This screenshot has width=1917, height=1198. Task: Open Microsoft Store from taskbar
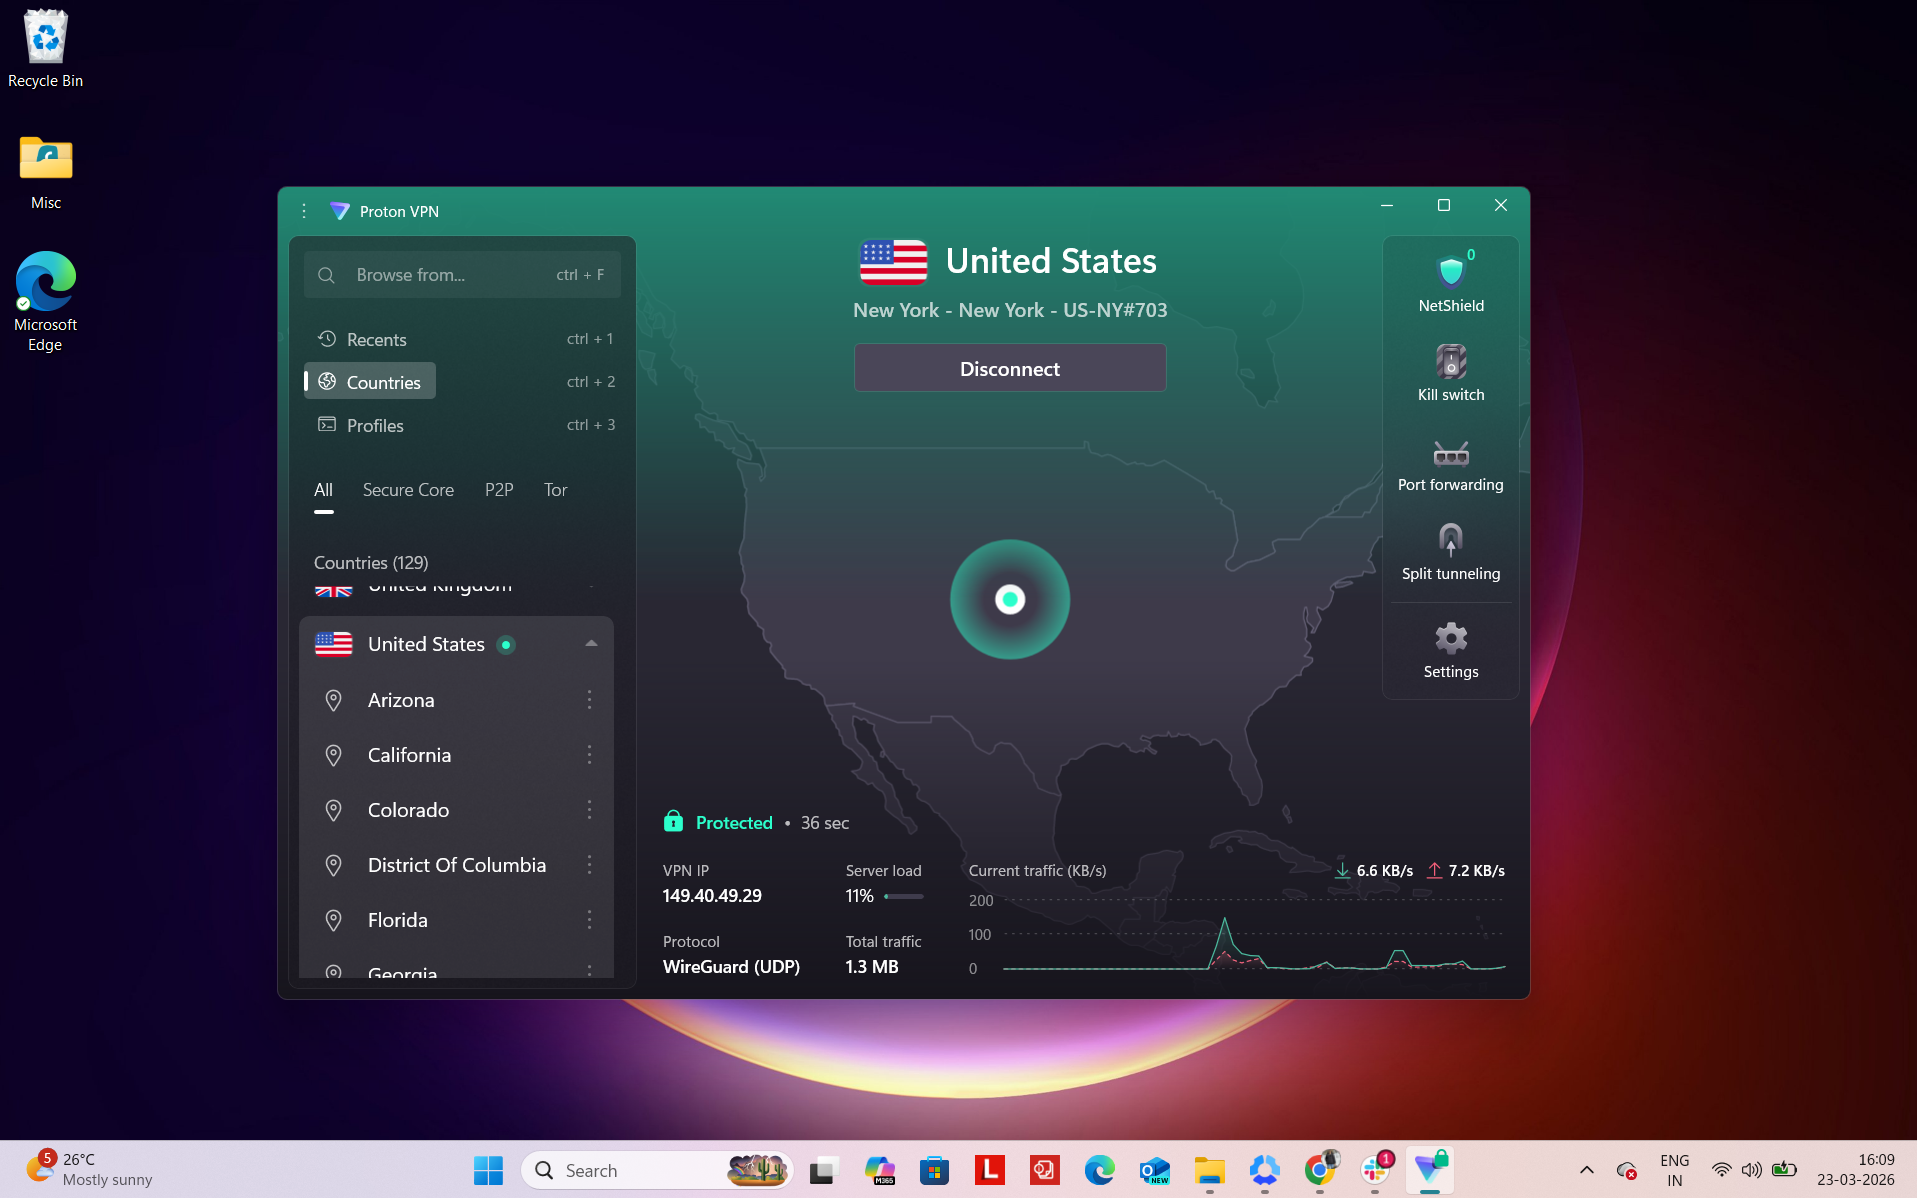tap(934, 1170)
